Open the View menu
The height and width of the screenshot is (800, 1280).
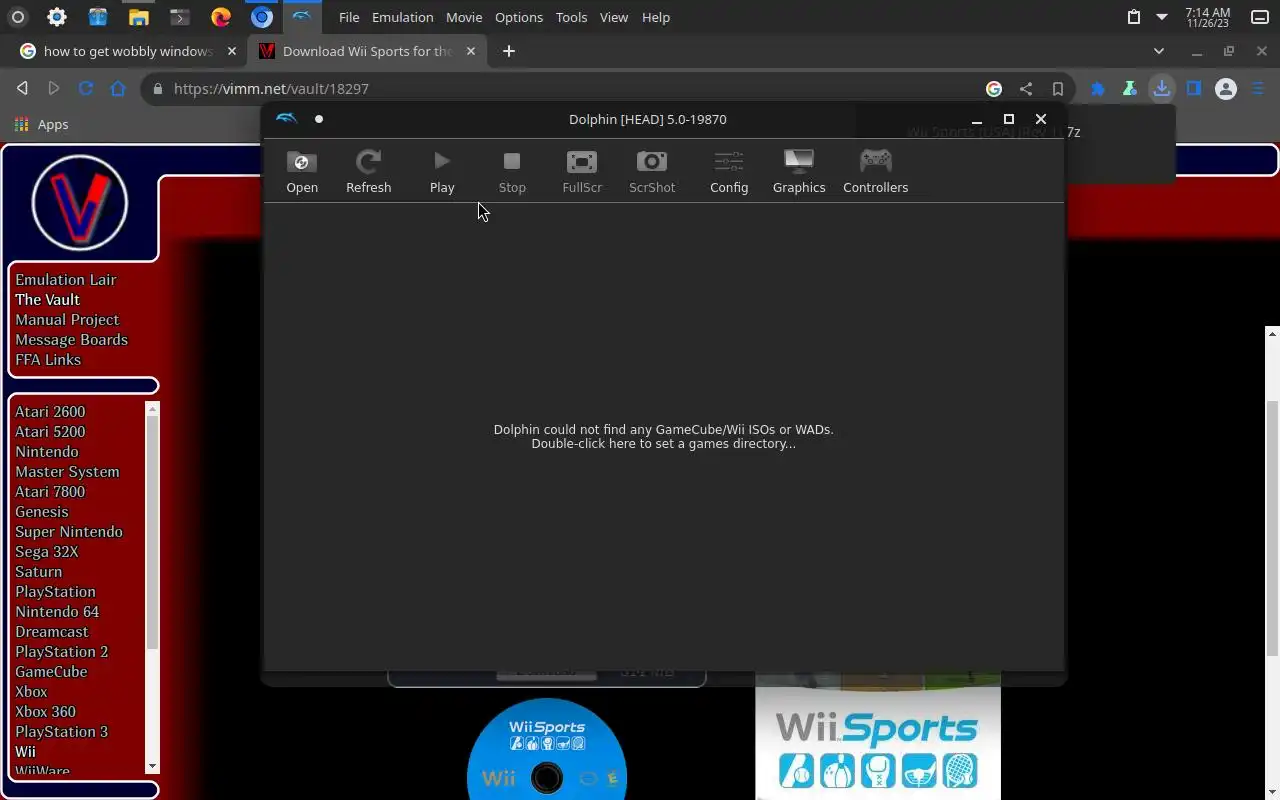click(614, 17)
